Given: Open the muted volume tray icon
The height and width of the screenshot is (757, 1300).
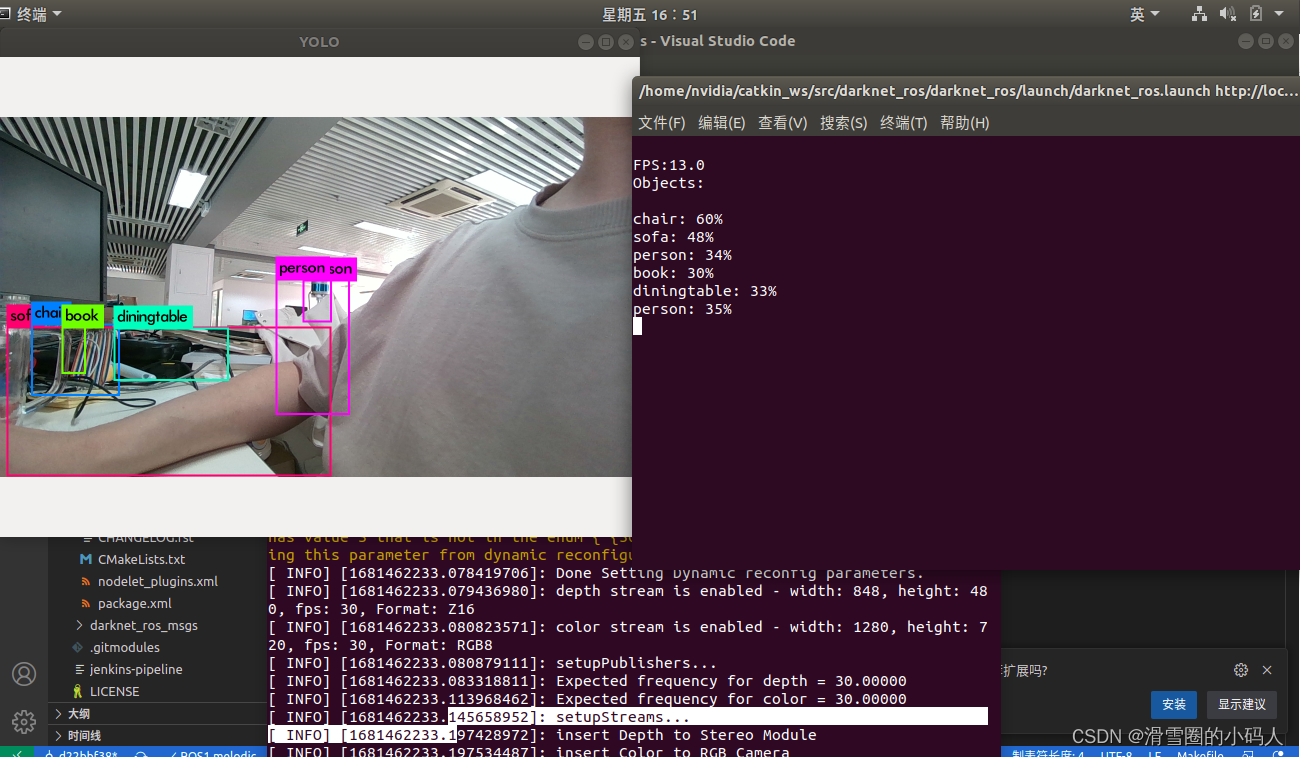Looking at the screenshot, I should (1228, 14).
